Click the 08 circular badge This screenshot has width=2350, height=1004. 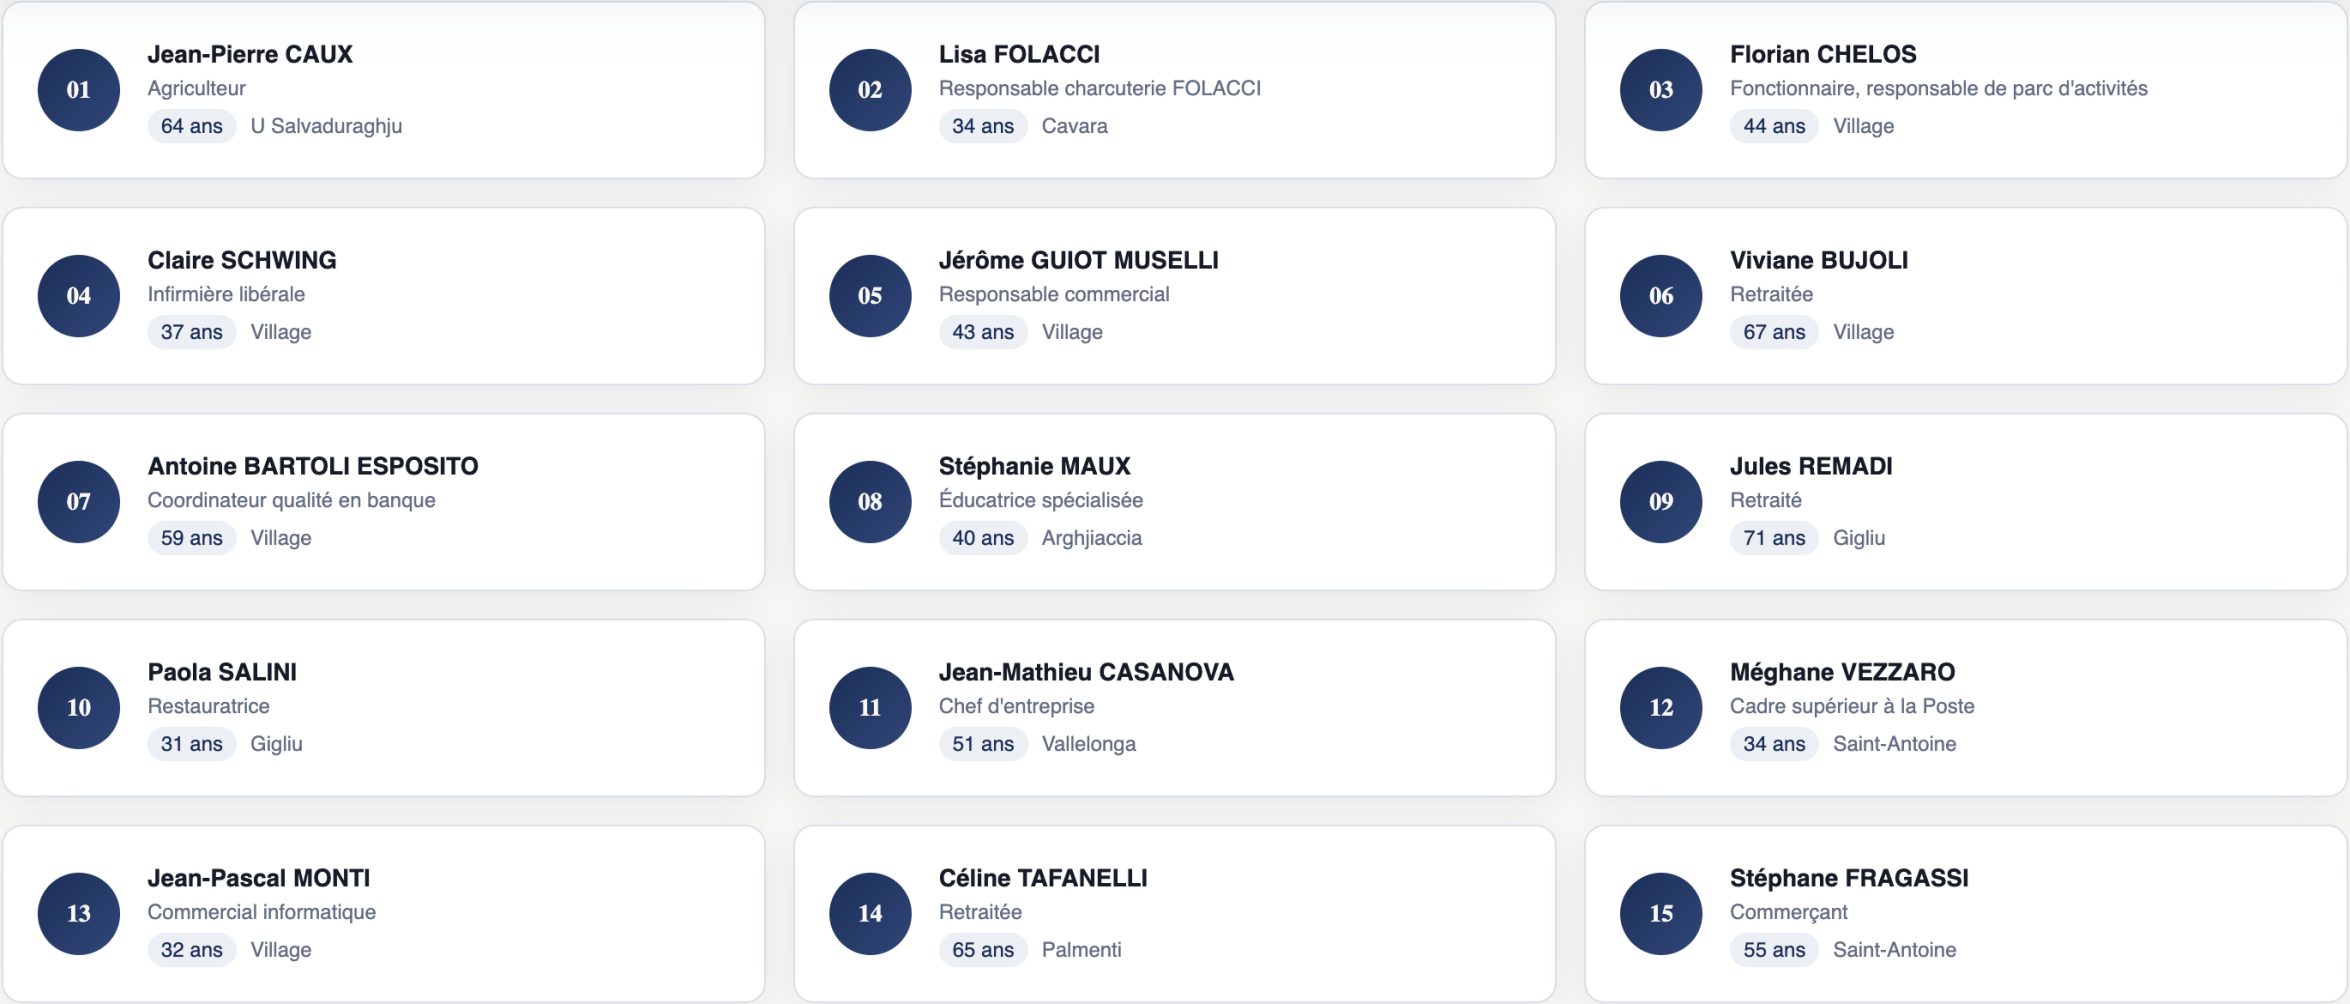pyautogui.click(x=870, y=502)
